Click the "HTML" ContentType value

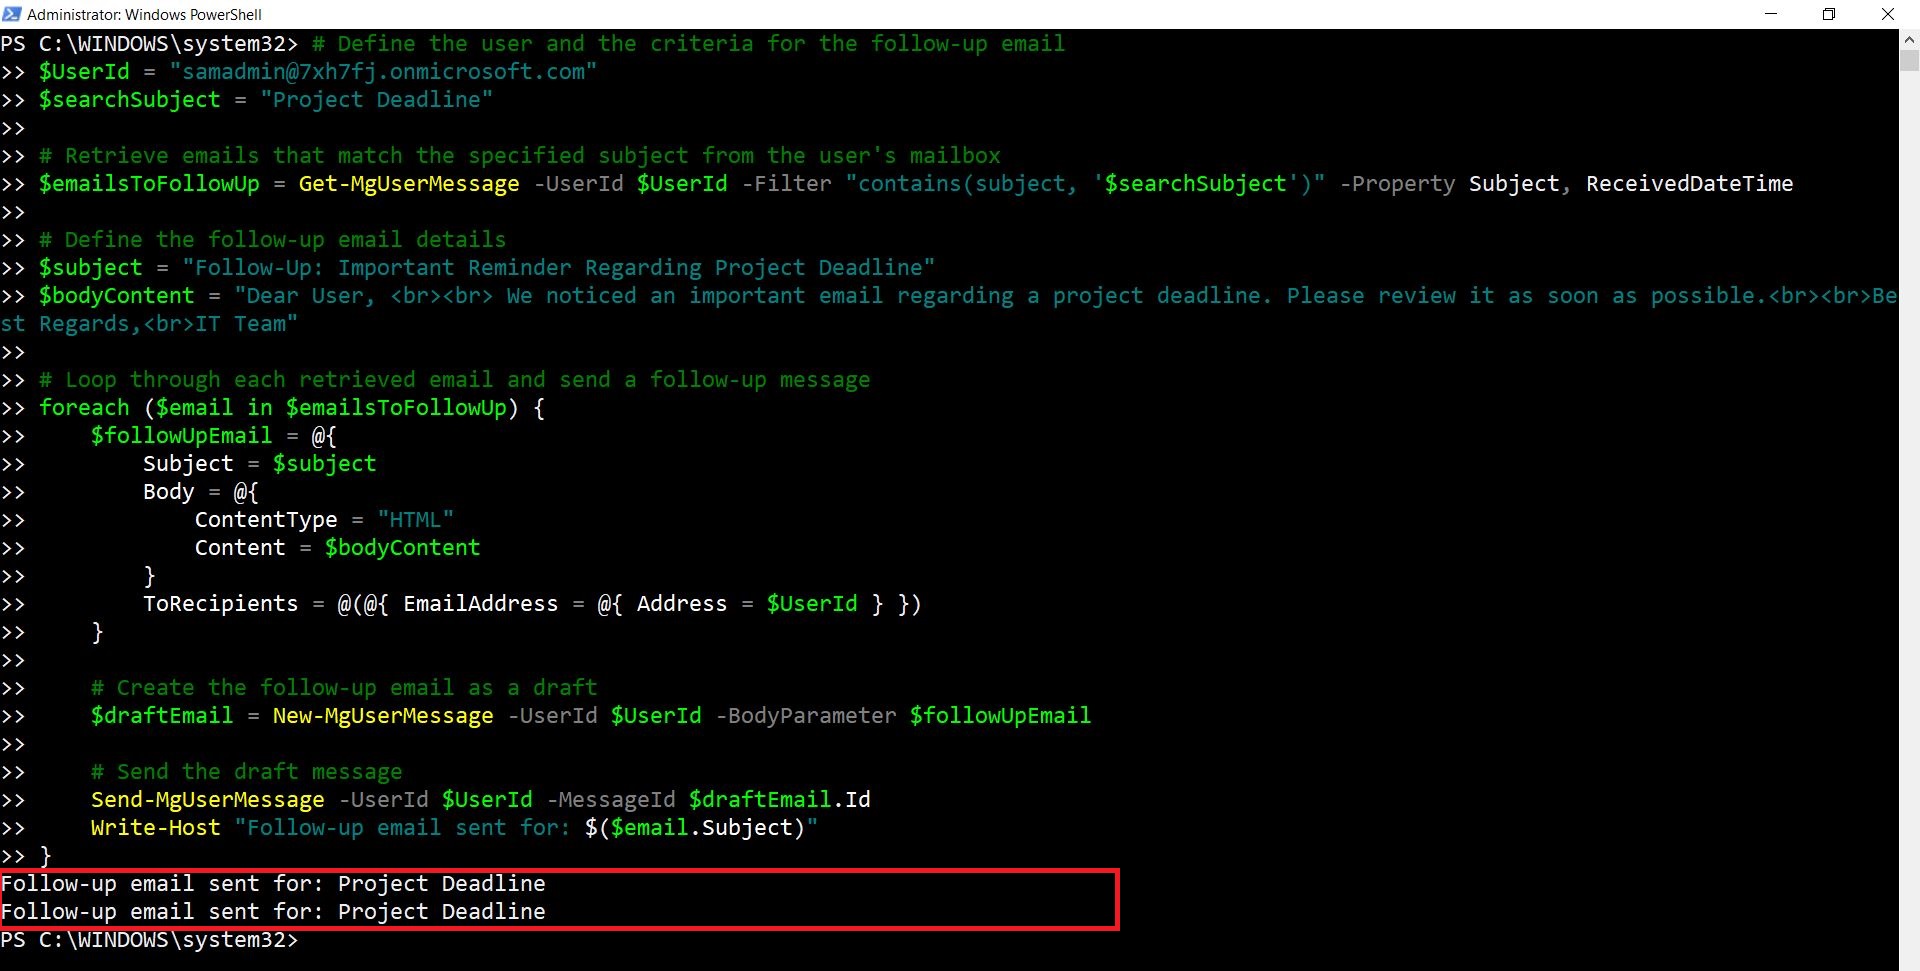coord(415,520)
